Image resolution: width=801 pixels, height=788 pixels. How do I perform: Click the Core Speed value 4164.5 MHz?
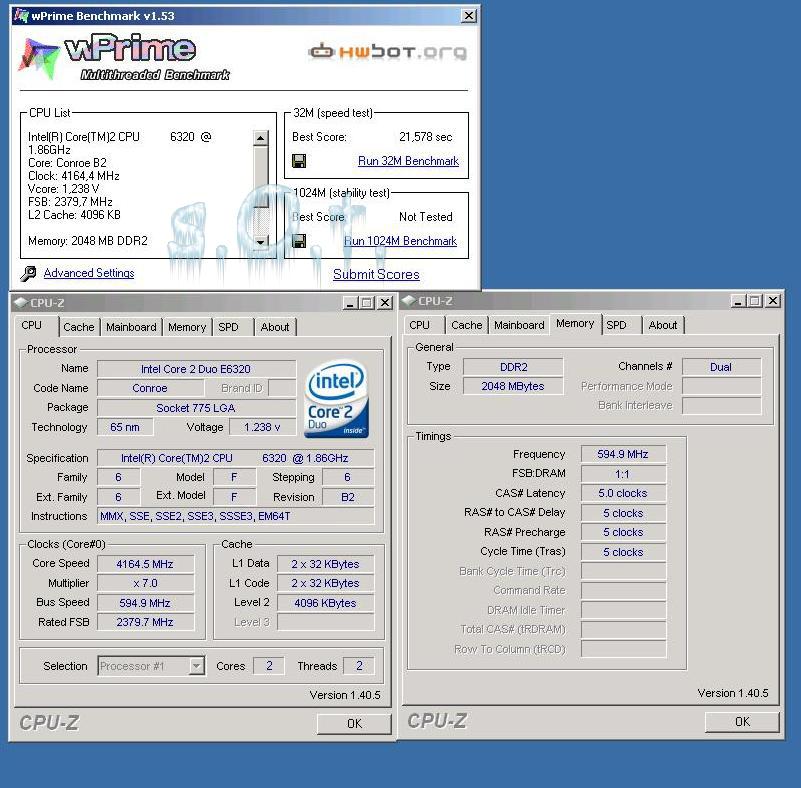coord(145,564)
